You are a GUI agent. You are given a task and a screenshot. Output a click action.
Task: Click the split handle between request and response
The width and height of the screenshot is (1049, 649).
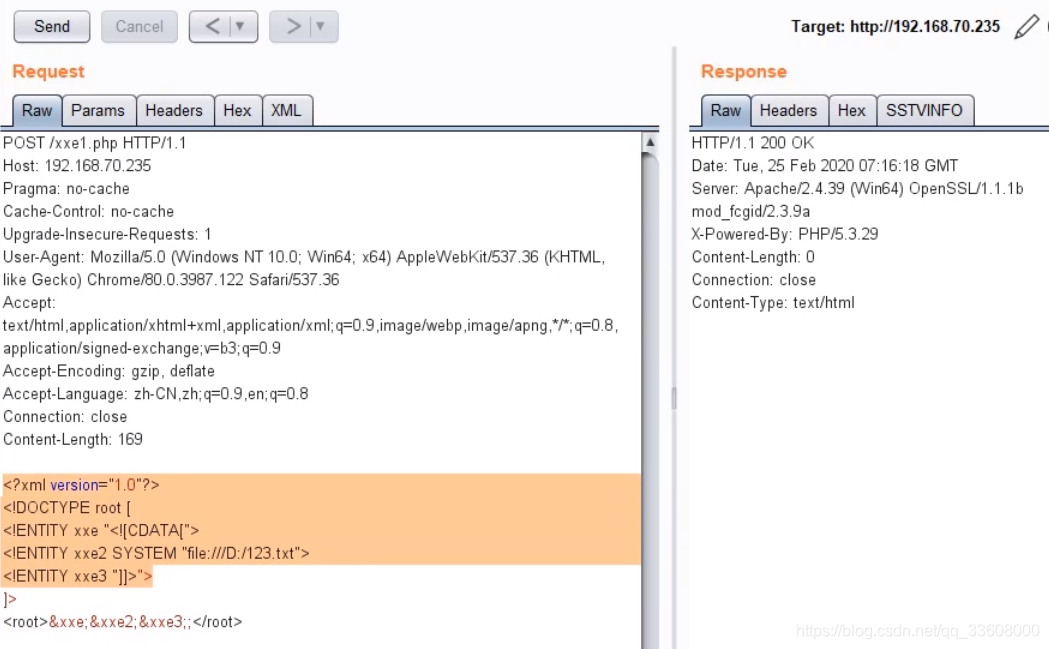coord(674,398)
